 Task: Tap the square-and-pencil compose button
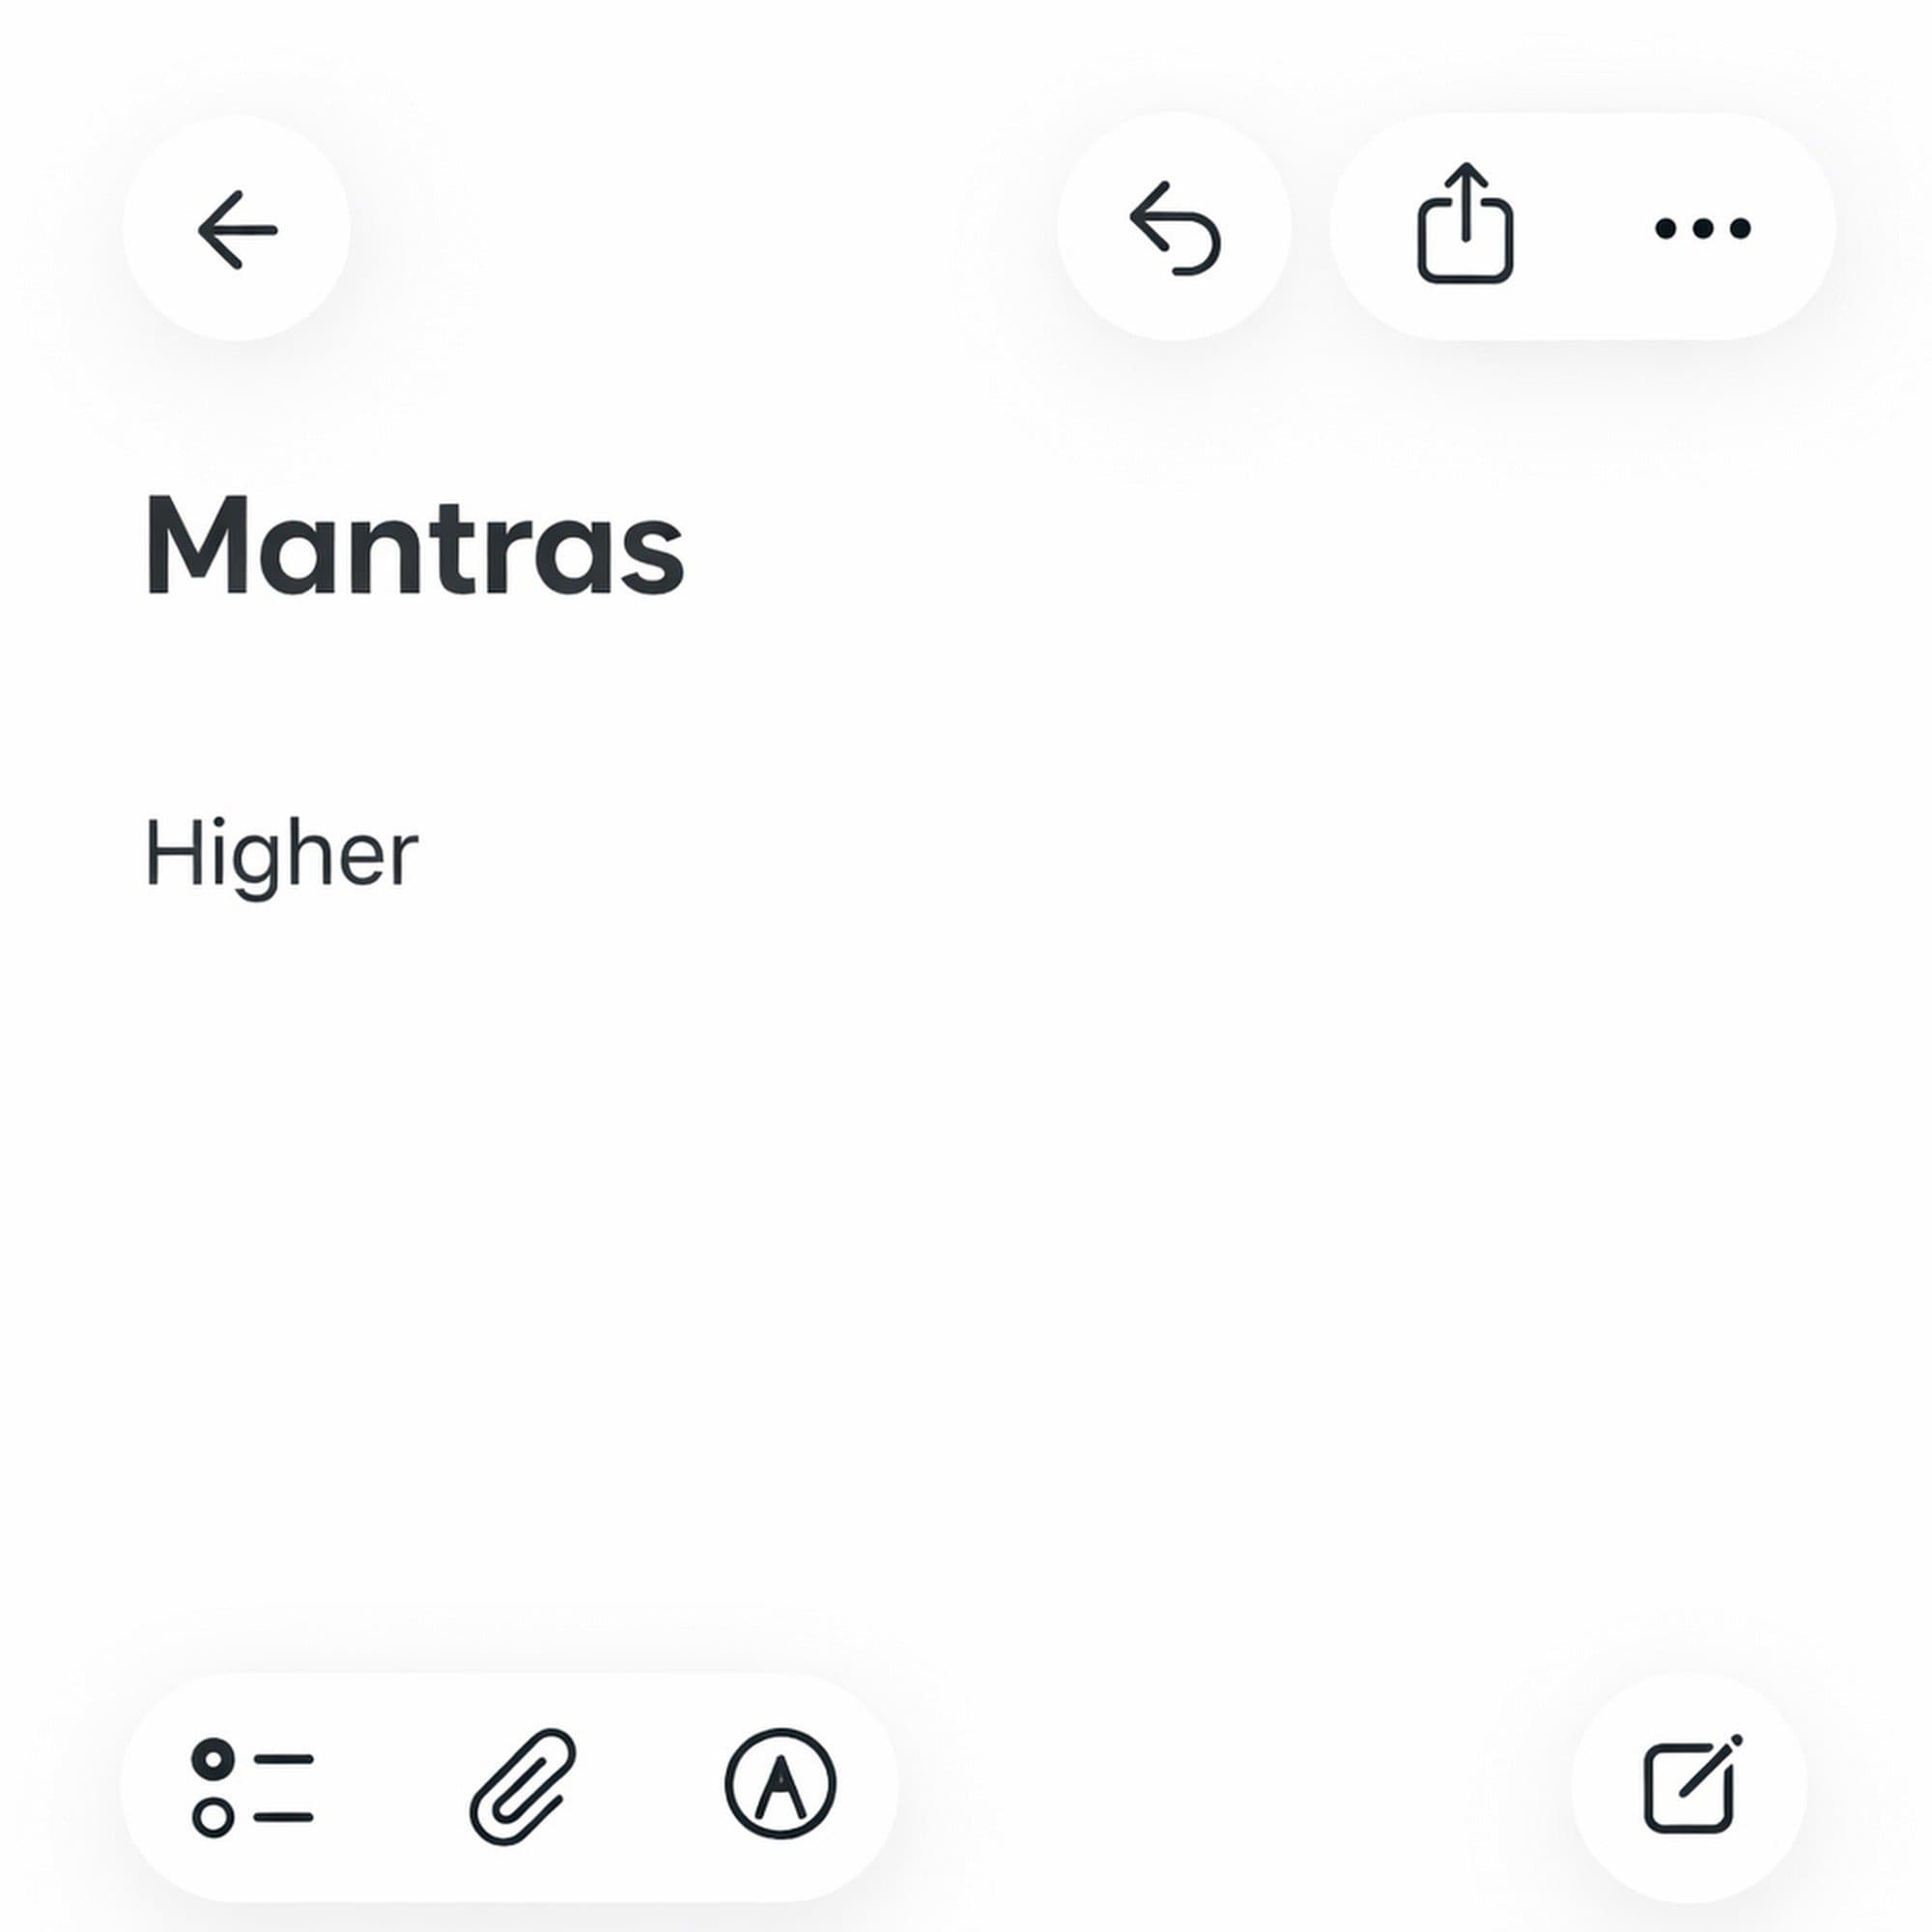(x=1690, y=1787)
